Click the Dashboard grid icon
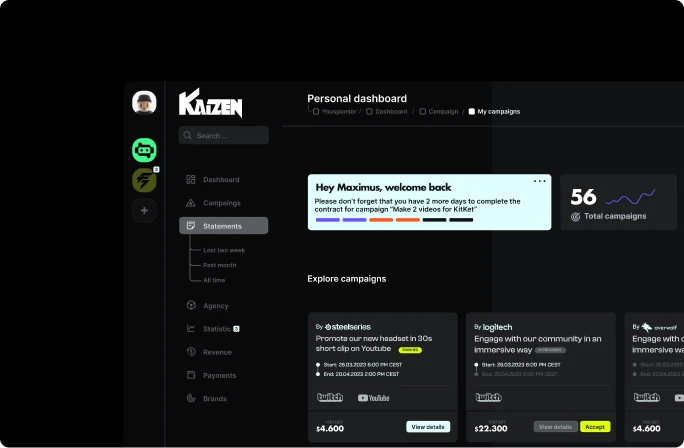 191,179
